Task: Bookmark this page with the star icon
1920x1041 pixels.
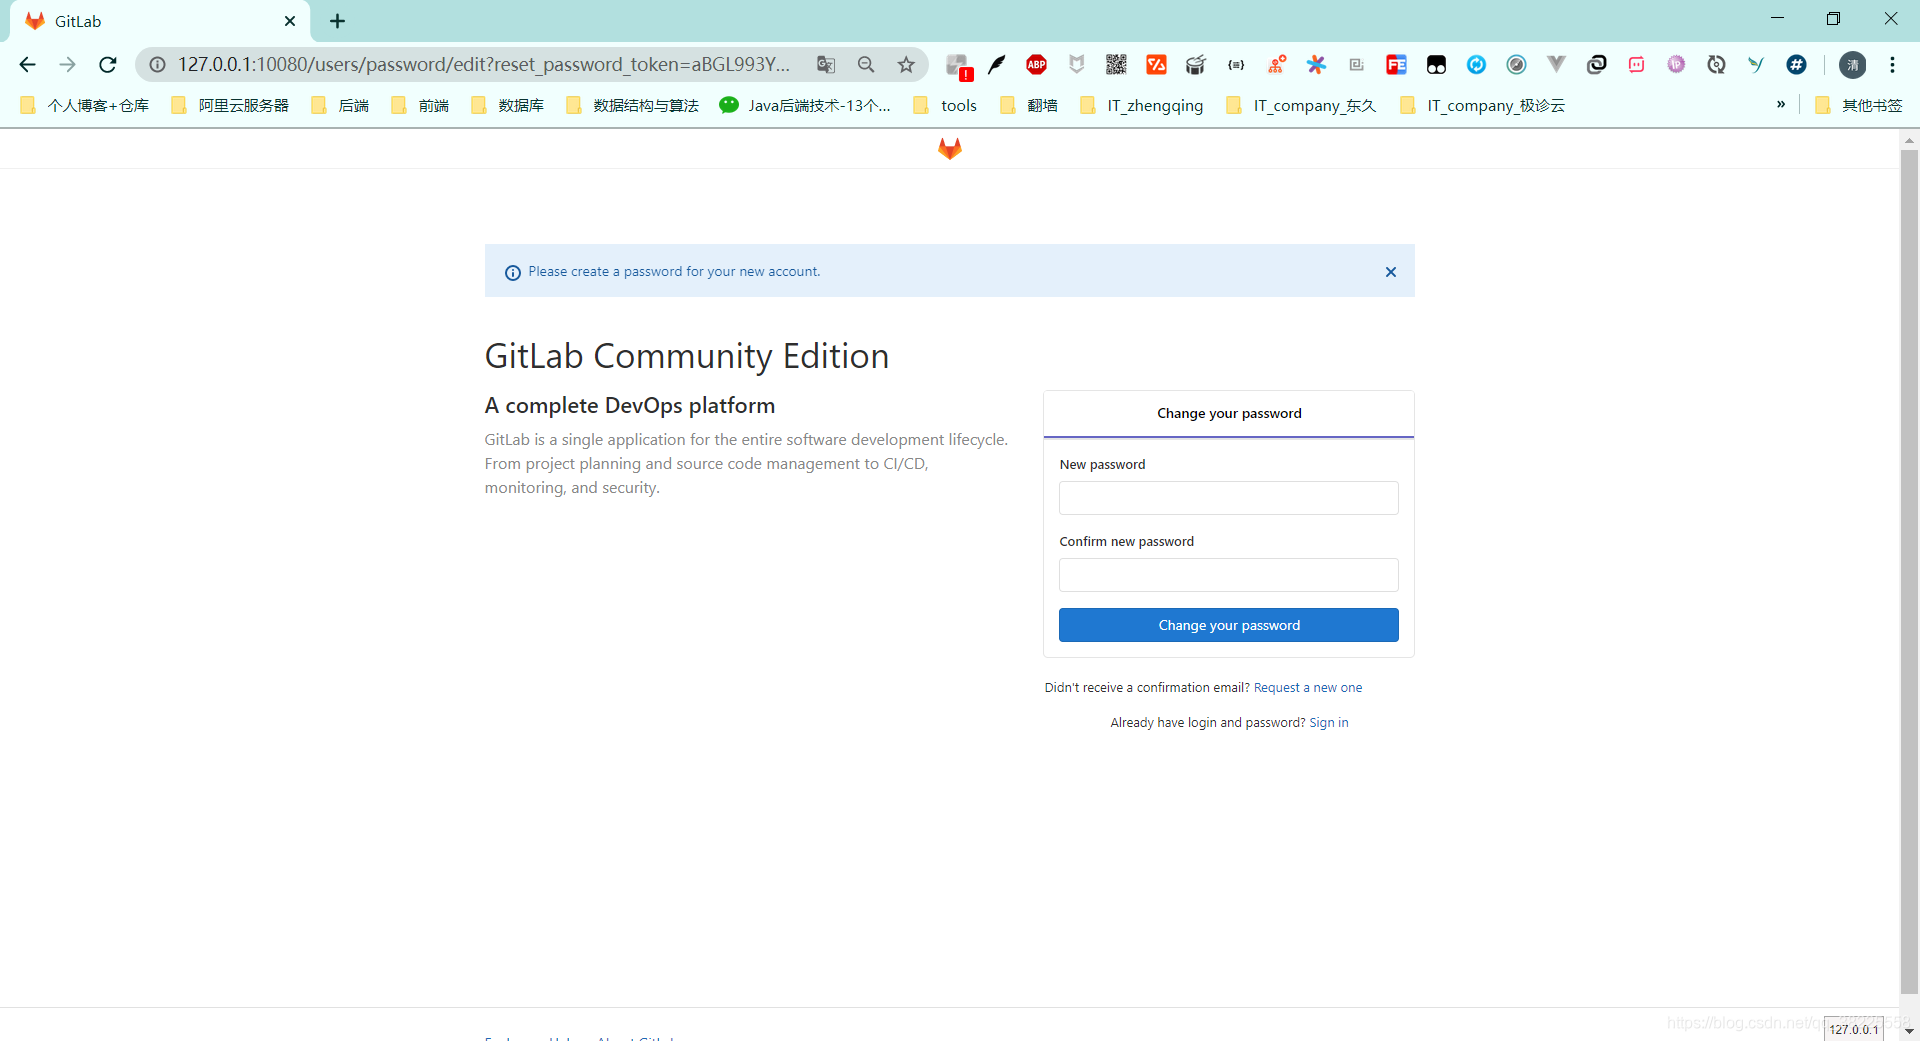Action: tap(906, 65)
